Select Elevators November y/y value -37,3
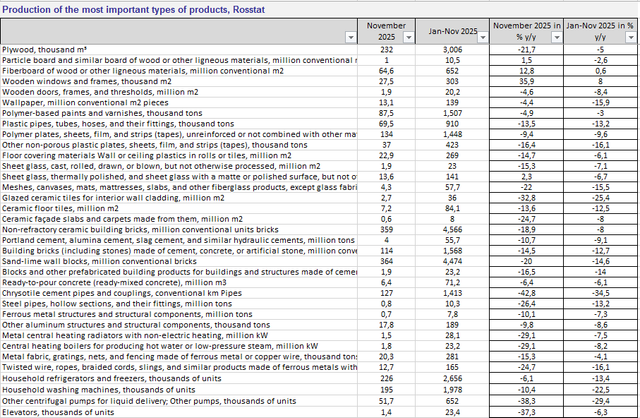This screenshot has height=418, width=640. (527, 412)
